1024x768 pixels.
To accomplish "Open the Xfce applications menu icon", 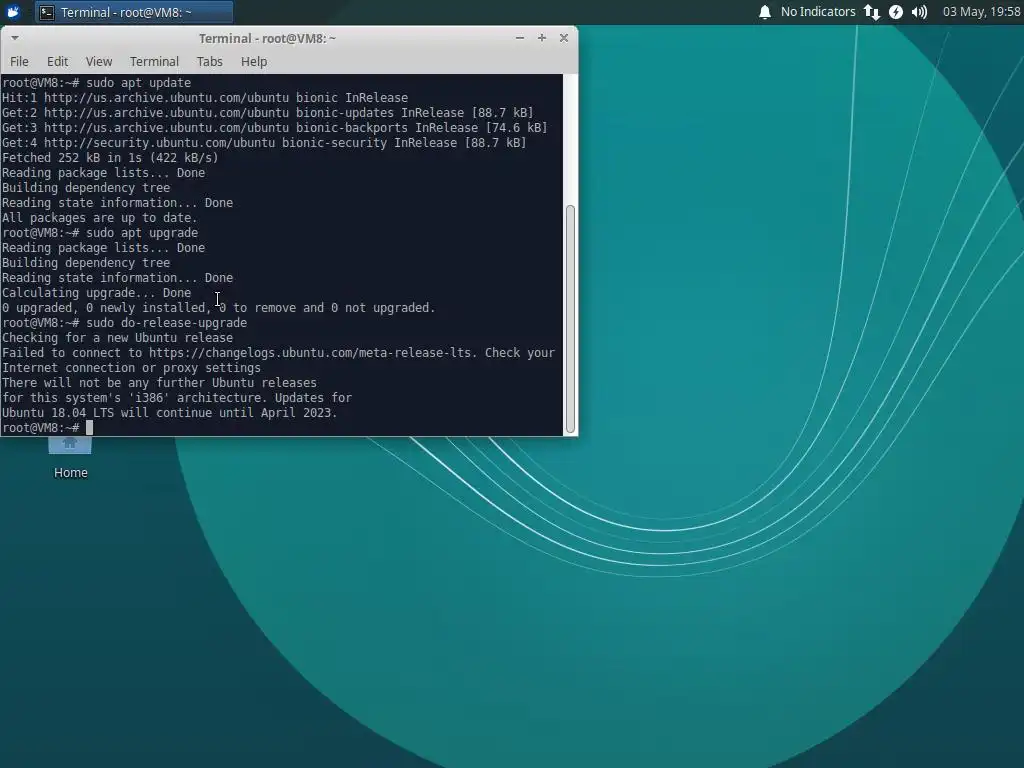I will [13, 12].
